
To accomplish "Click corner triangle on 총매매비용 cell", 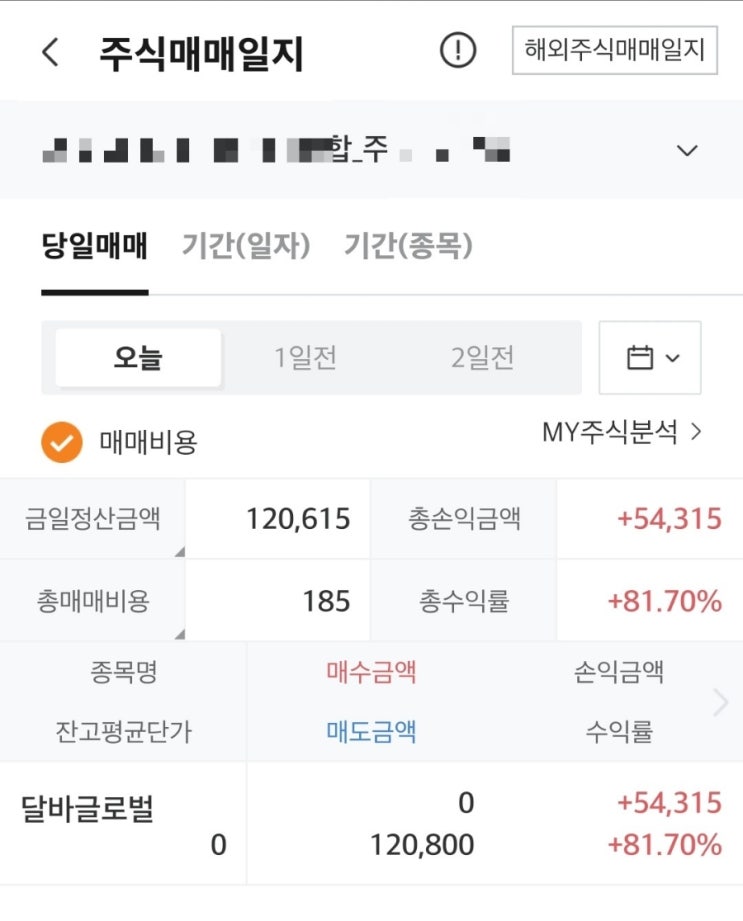I will click(x=179, y=634).
